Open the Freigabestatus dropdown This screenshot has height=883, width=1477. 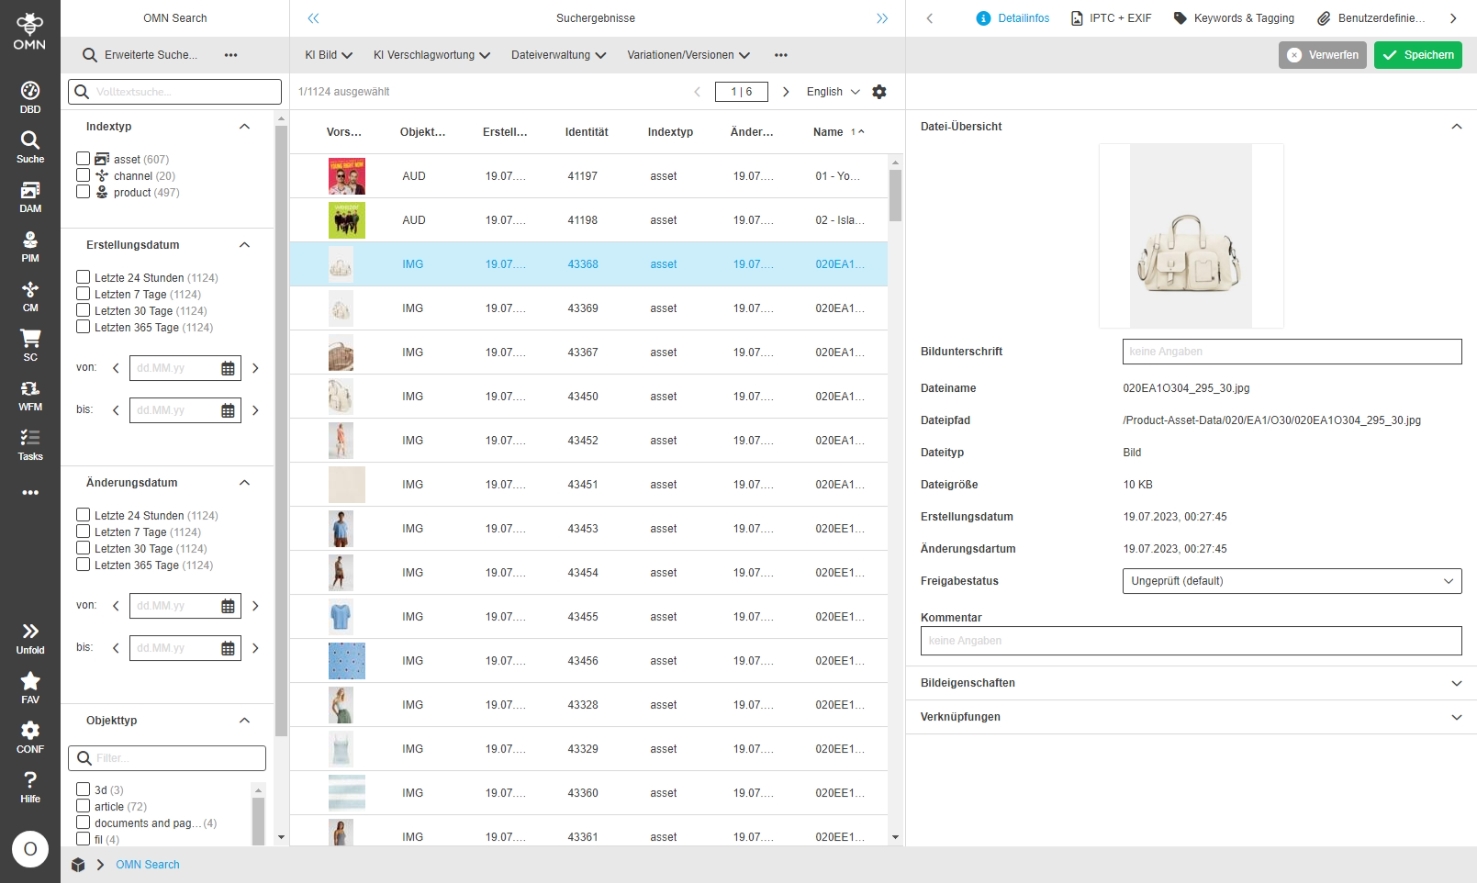1291,581
